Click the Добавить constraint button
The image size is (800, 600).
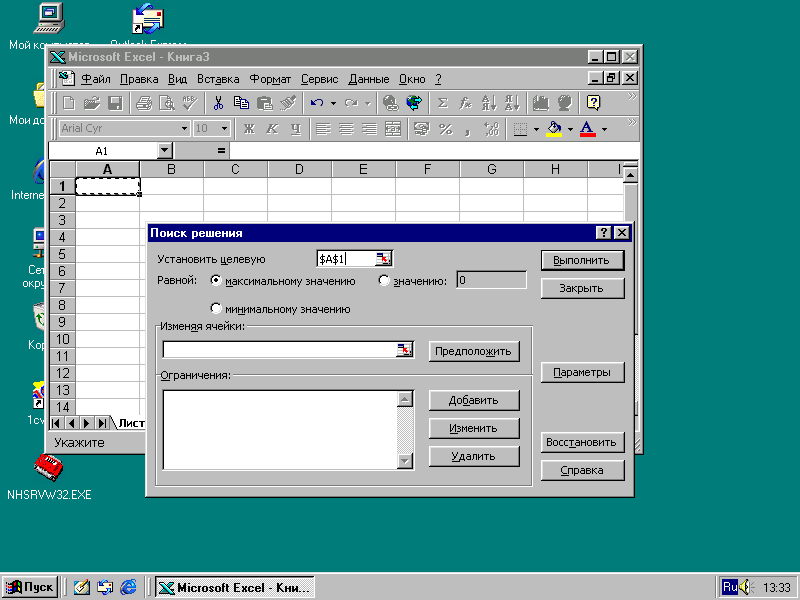474,401
